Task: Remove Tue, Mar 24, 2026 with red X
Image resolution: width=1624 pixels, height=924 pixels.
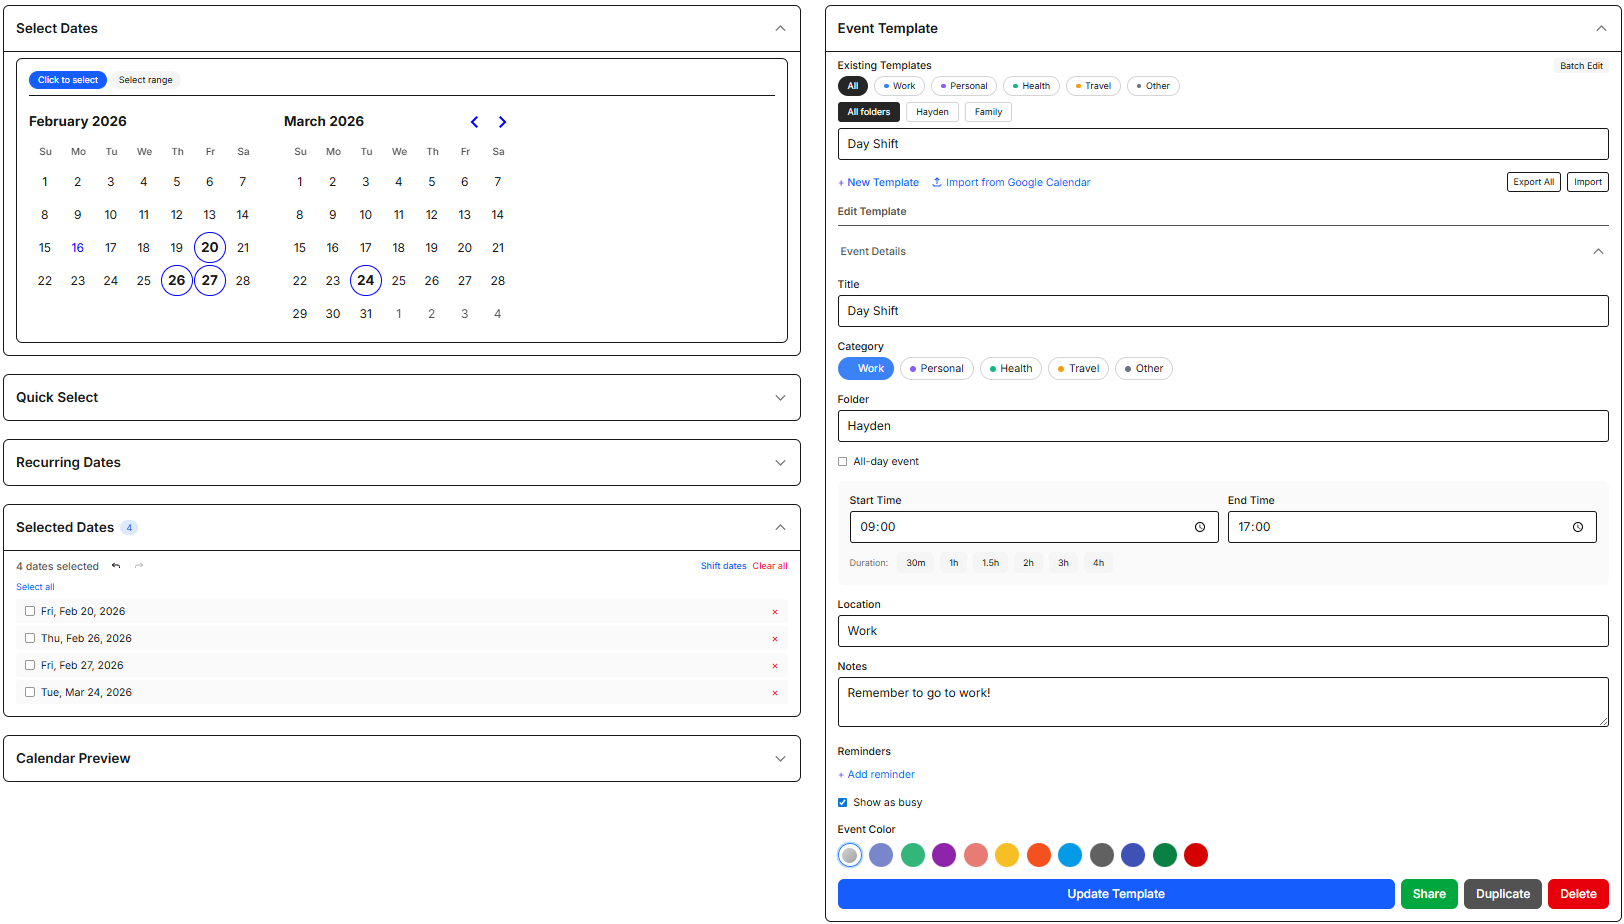Action: pos(774,692)
